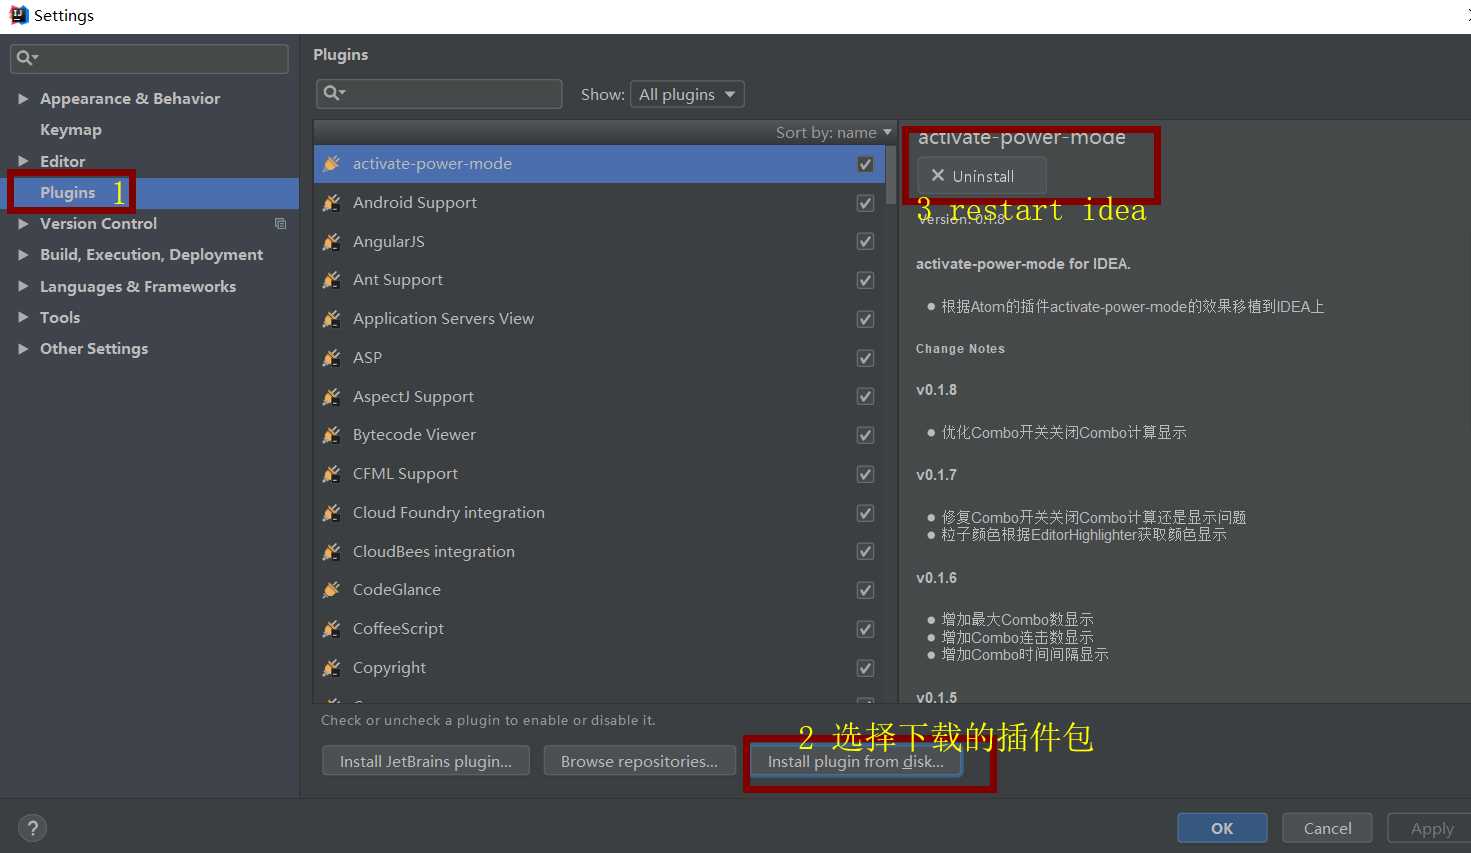The height and width of the screenshot is (853, 1471).
Task: Click the AspectJ Support plugin icon
Action: pyautogui.click(x=332, y=397)
